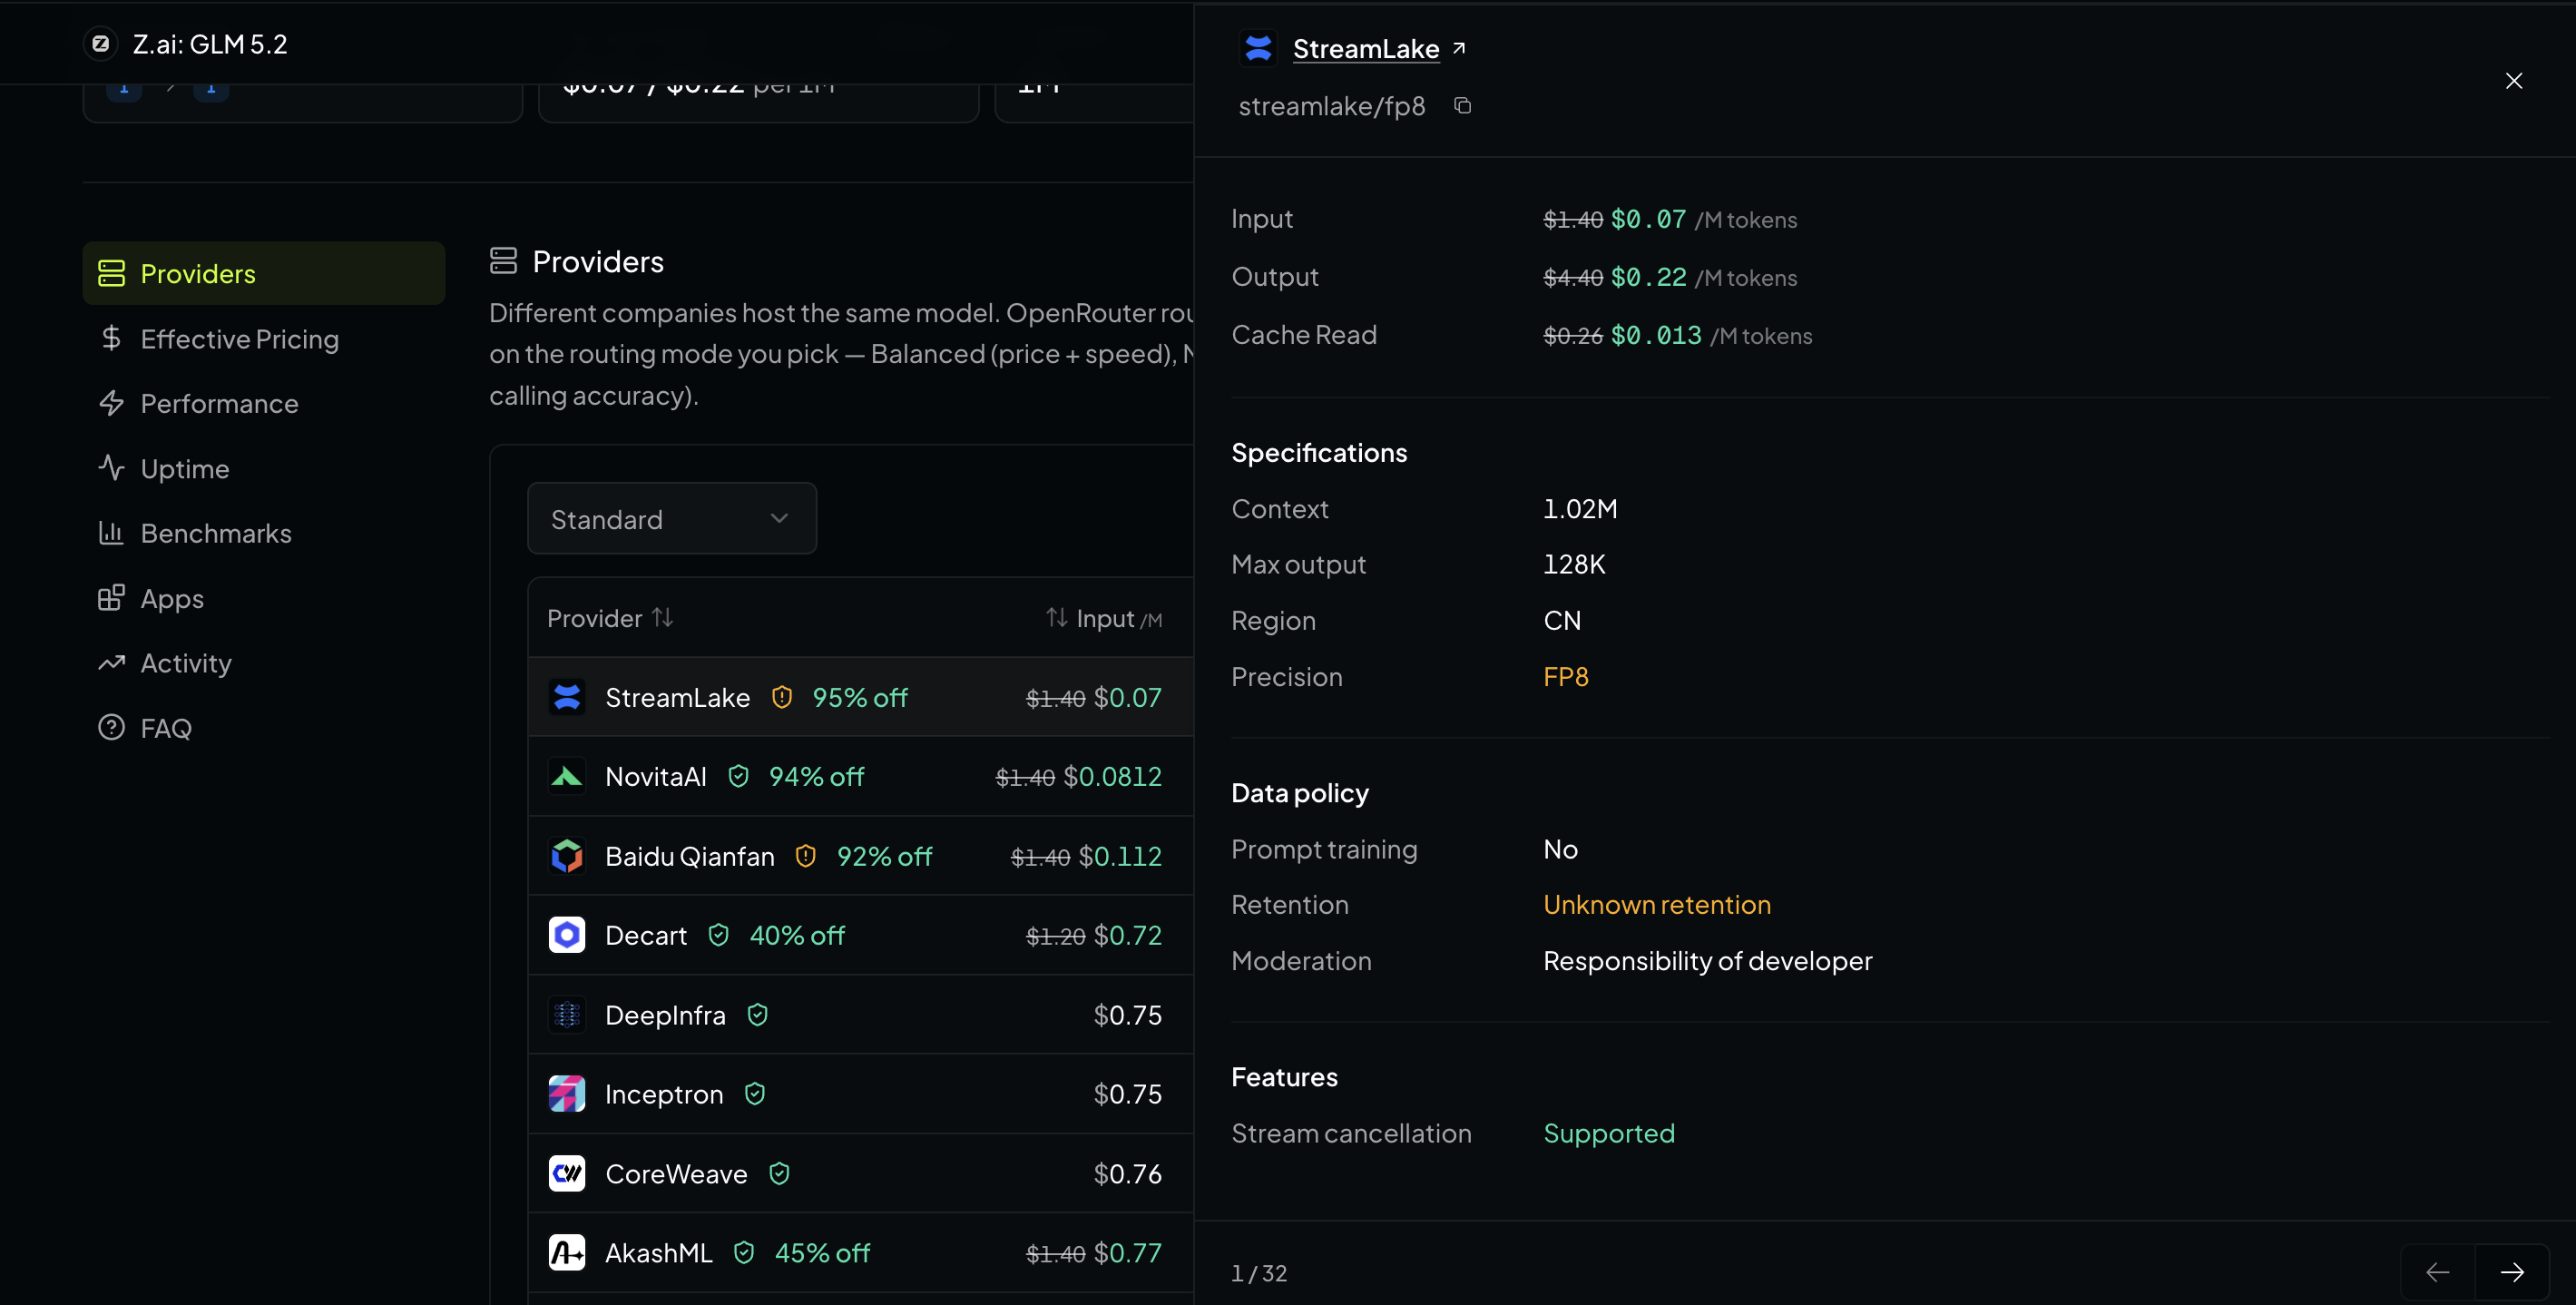The height and width of the screenshot is (1305, 2576).
Task: Sort the table by Input price column
Action: 1104,618
